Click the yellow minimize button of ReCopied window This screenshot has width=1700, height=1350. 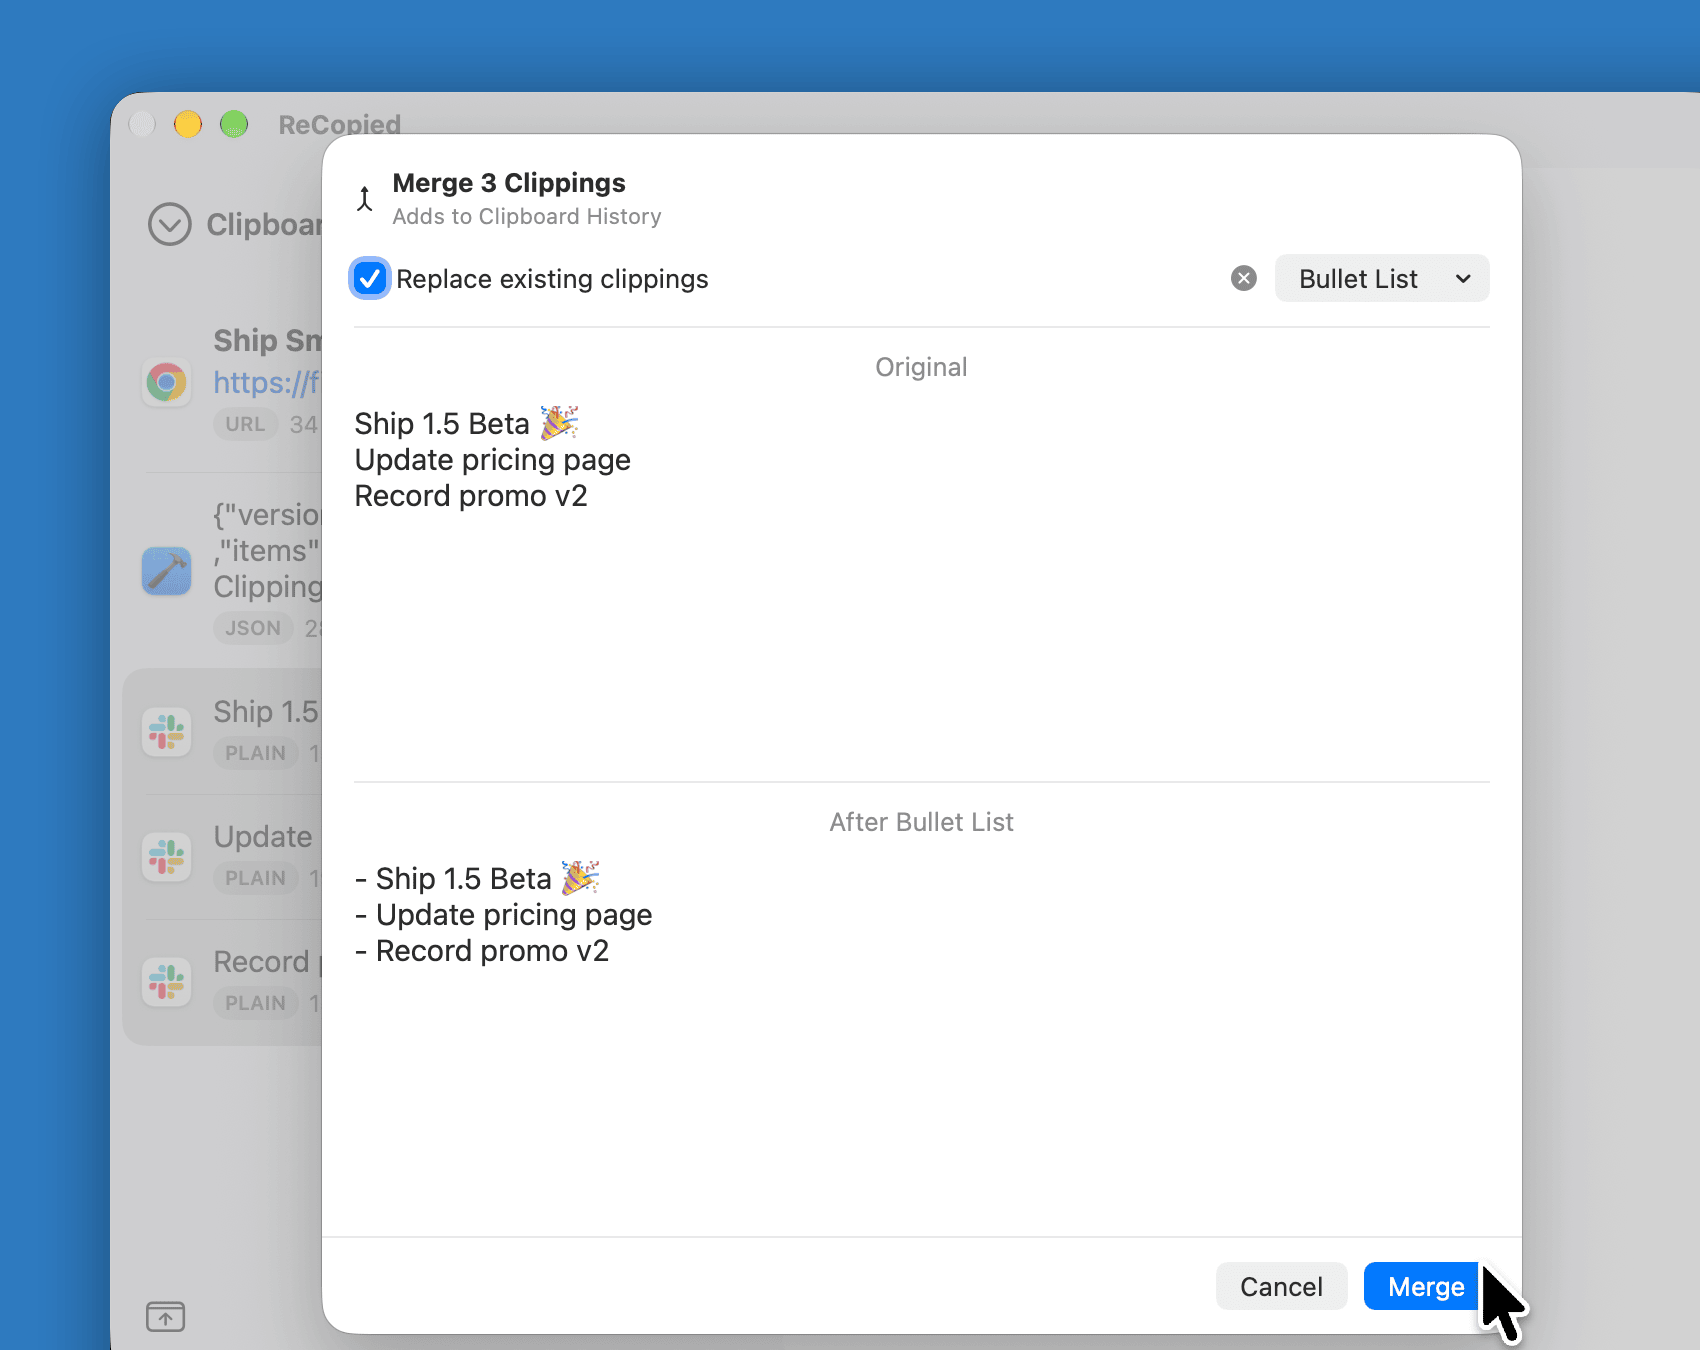tap(188, 124)
